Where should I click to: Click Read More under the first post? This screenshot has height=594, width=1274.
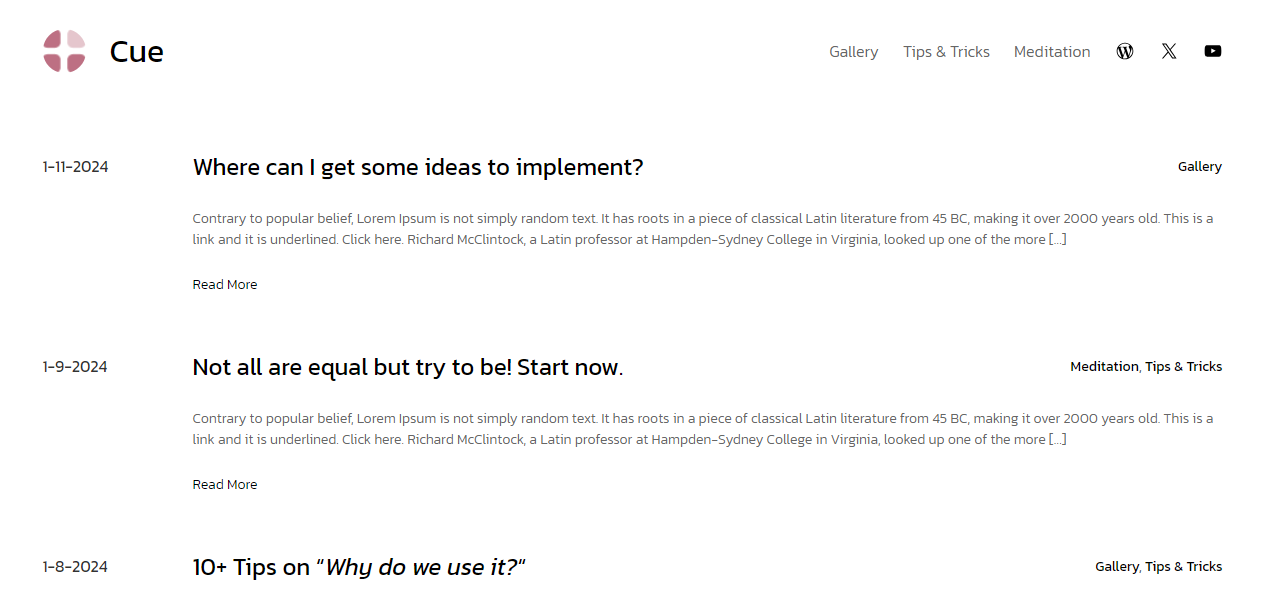(224, 285)
